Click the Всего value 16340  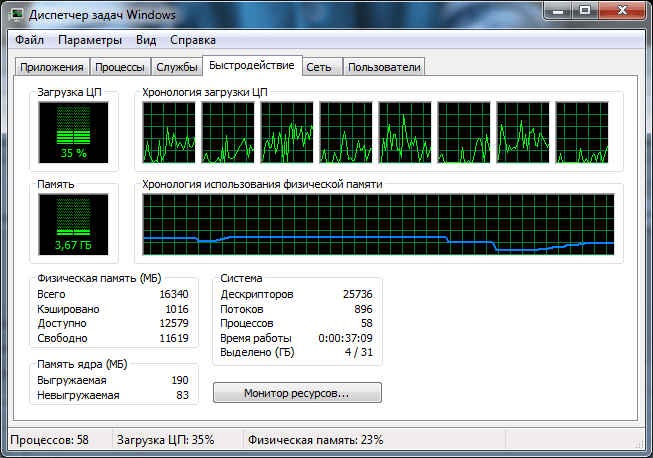[x=174, y=294]
